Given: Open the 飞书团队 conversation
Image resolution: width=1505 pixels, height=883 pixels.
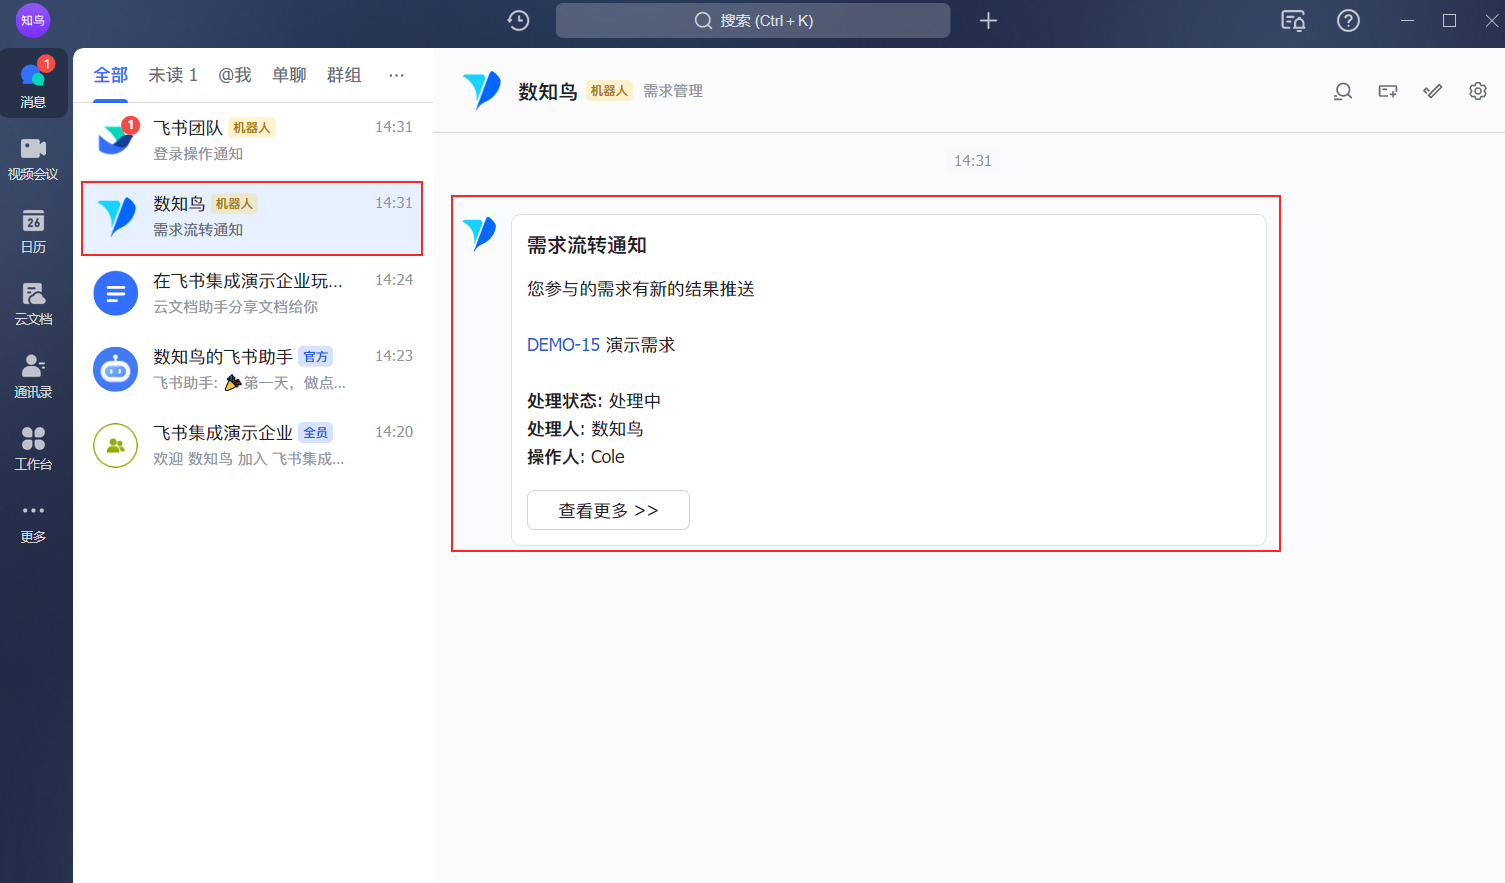Looking at the screenshot, I should click(252, 140).
